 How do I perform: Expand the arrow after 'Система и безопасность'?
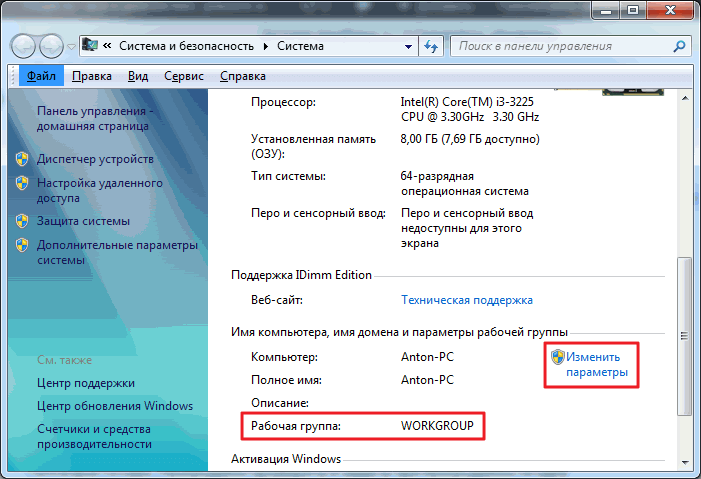266,47
